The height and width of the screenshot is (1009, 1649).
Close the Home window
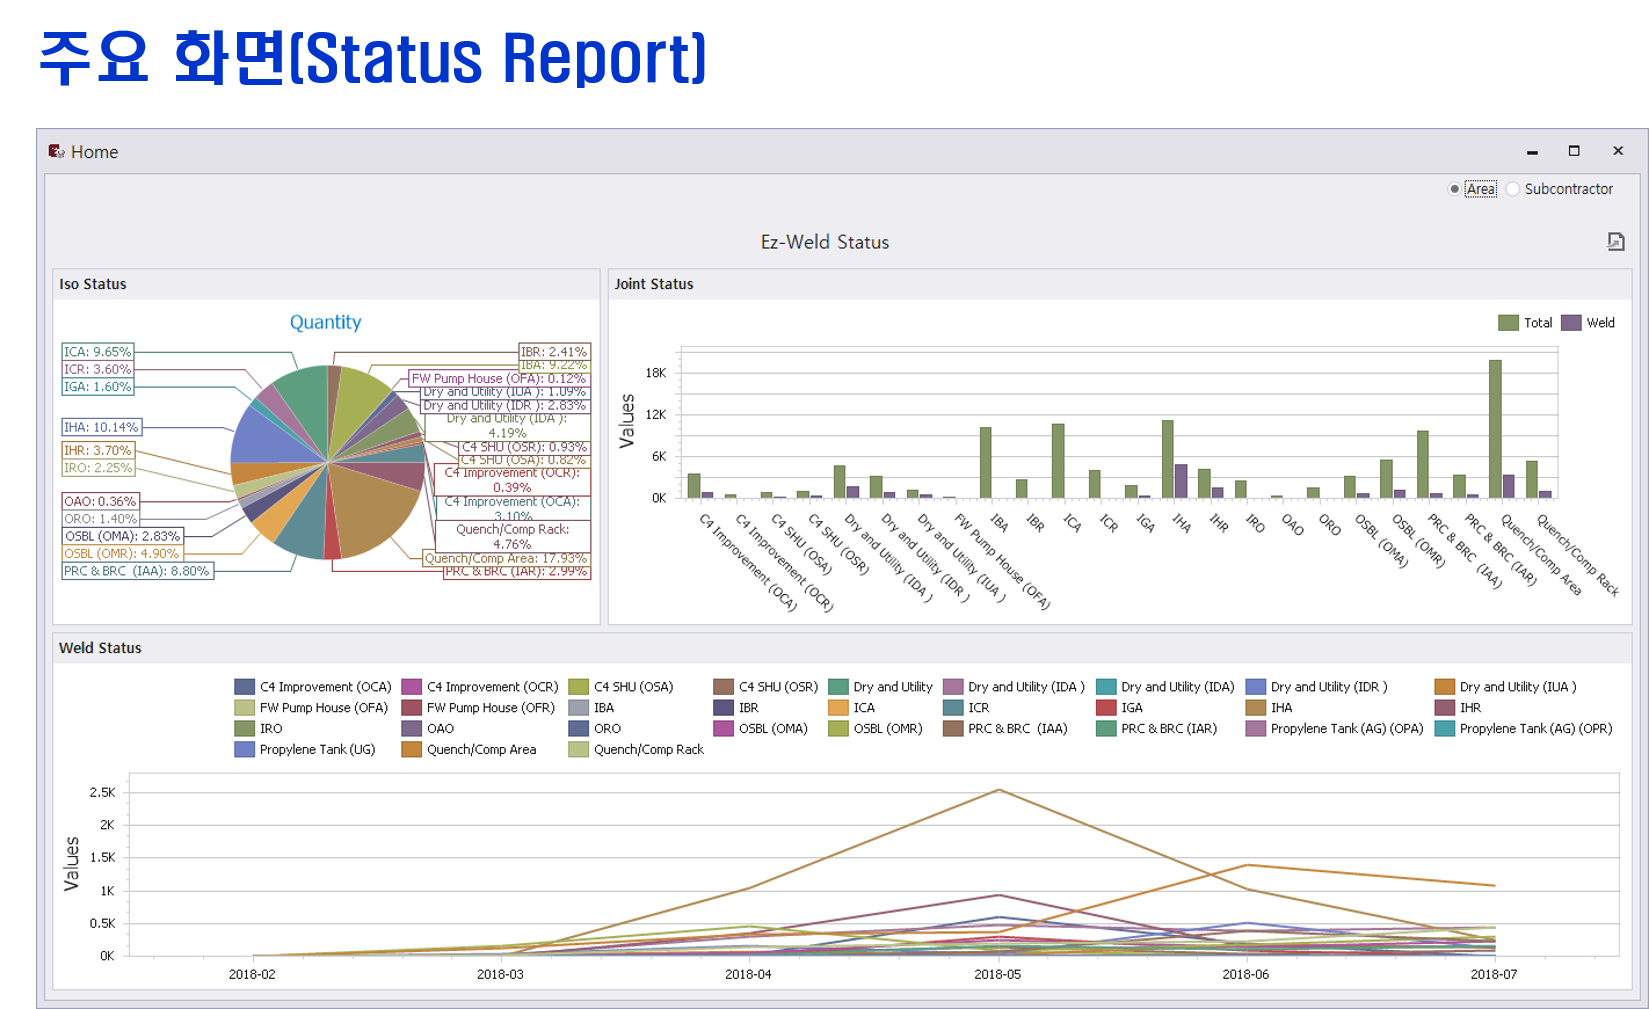tap(1617, 151)
